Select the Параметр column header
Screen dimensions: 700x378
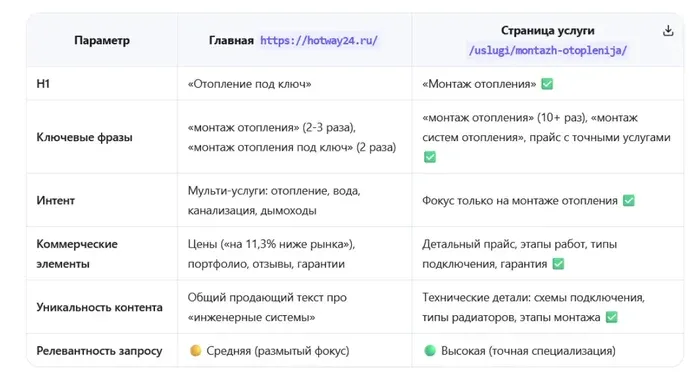tap(102, 41)
